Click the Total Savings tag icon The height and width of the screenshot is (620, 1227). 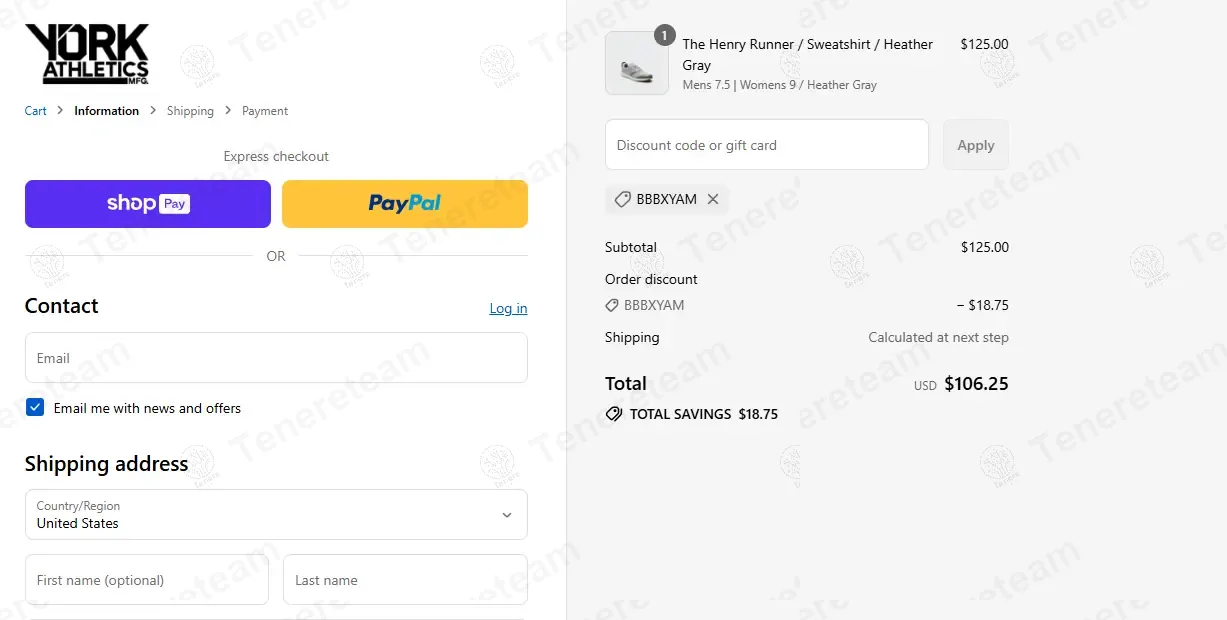click(x=614, y=414)
